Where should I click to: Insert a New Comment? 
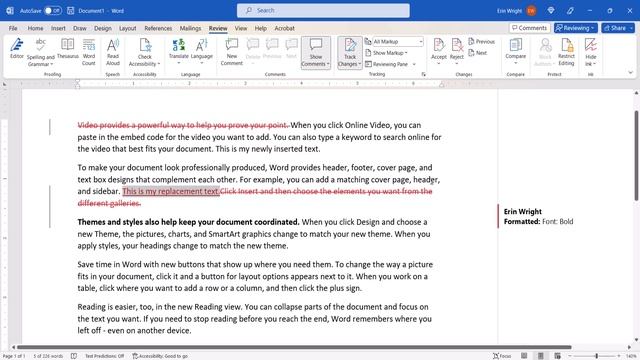pyautogui.click(x=231, y=52)
